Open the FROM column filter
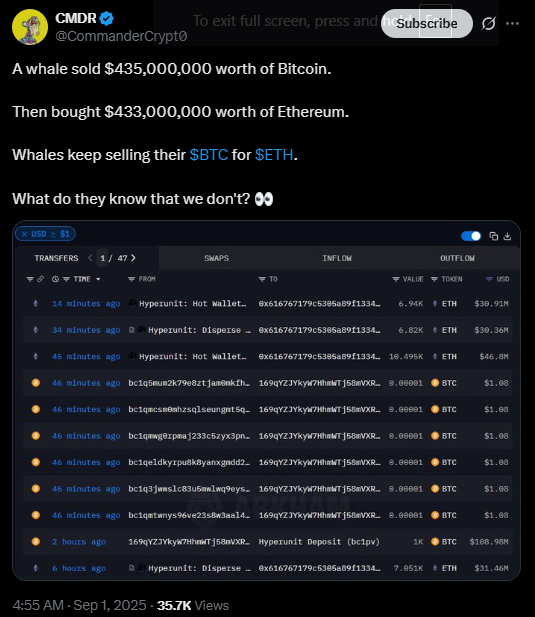The height and width of the screenshot is (617, 535). [131, 279]
